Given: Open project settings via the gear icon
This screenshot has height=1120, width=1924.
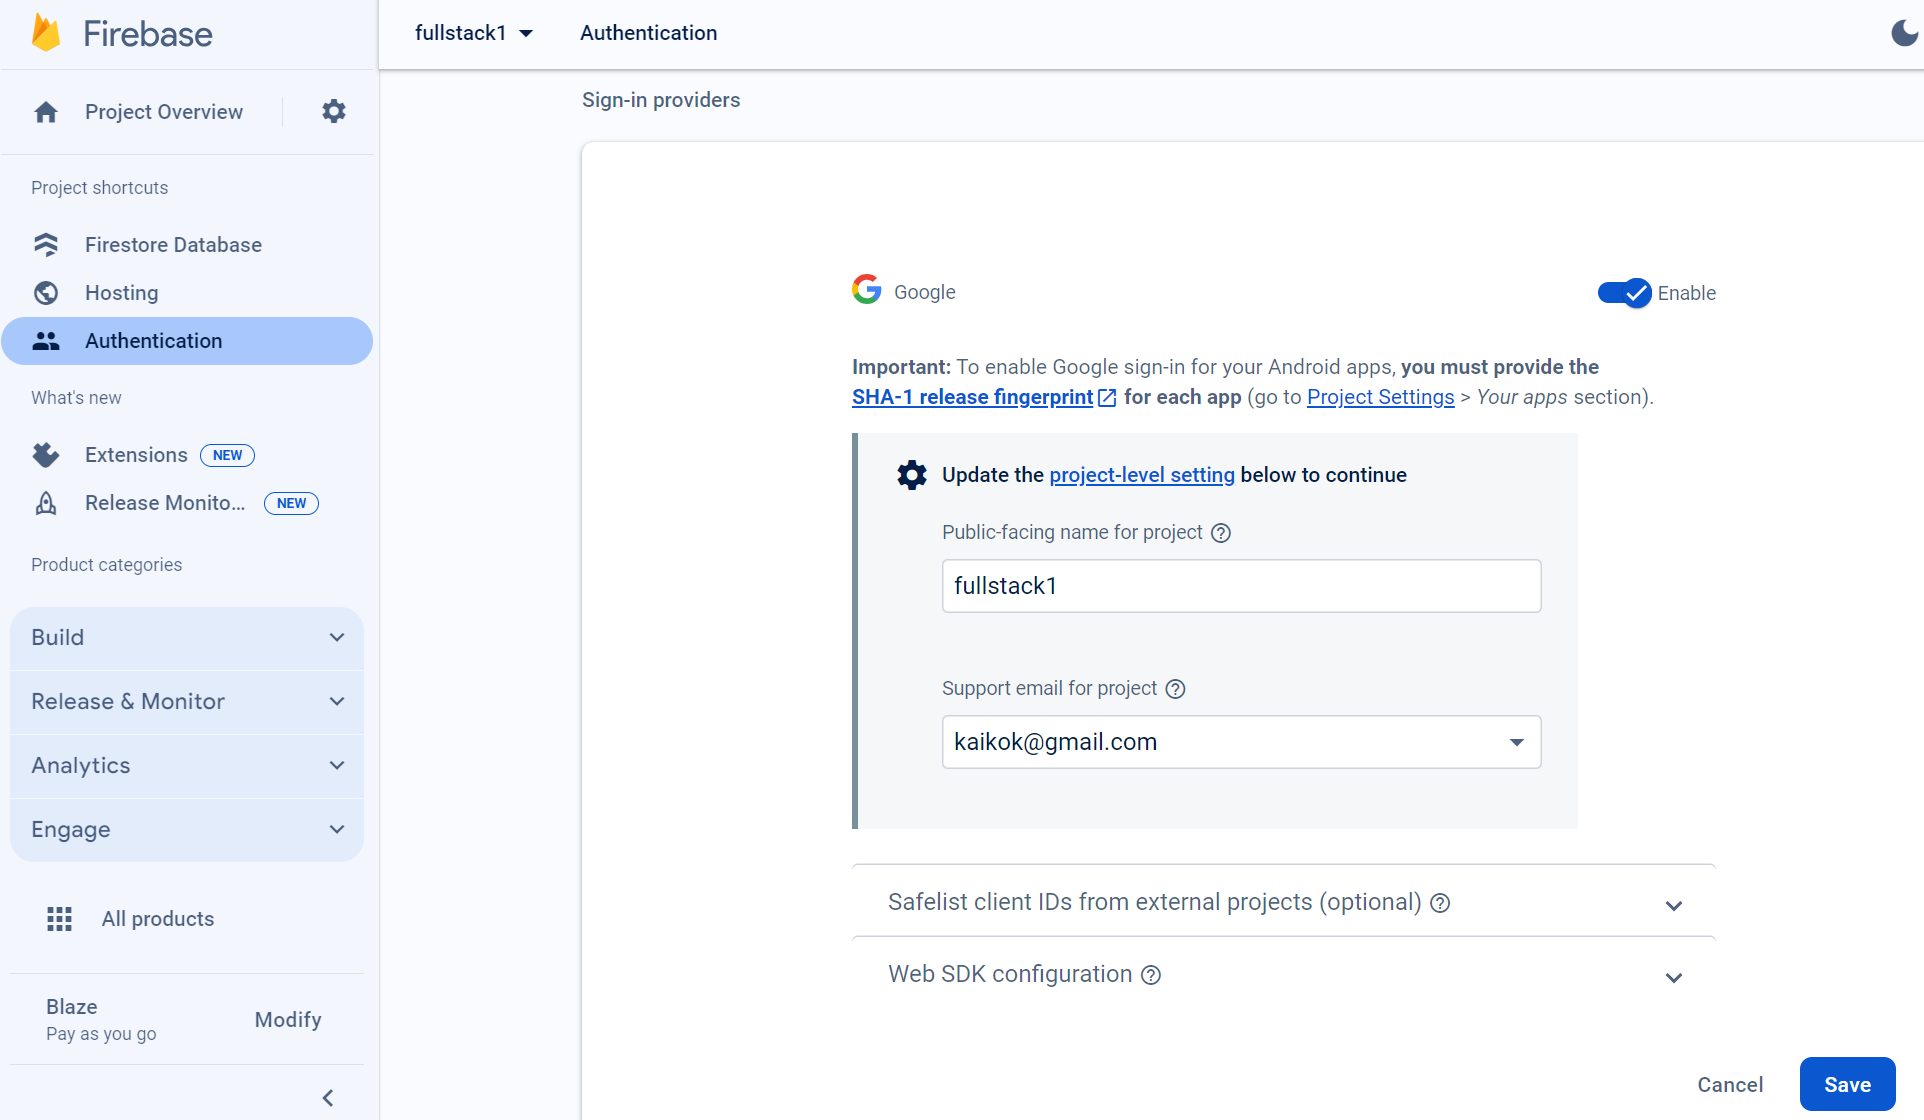Looking at the screenshot, I should click(x=333, y=111).
